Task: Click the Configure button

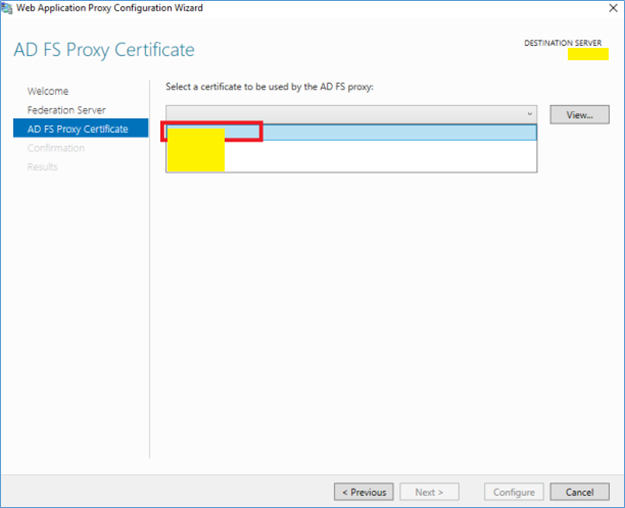Action: pyautogui.click(x=514, y=492)
